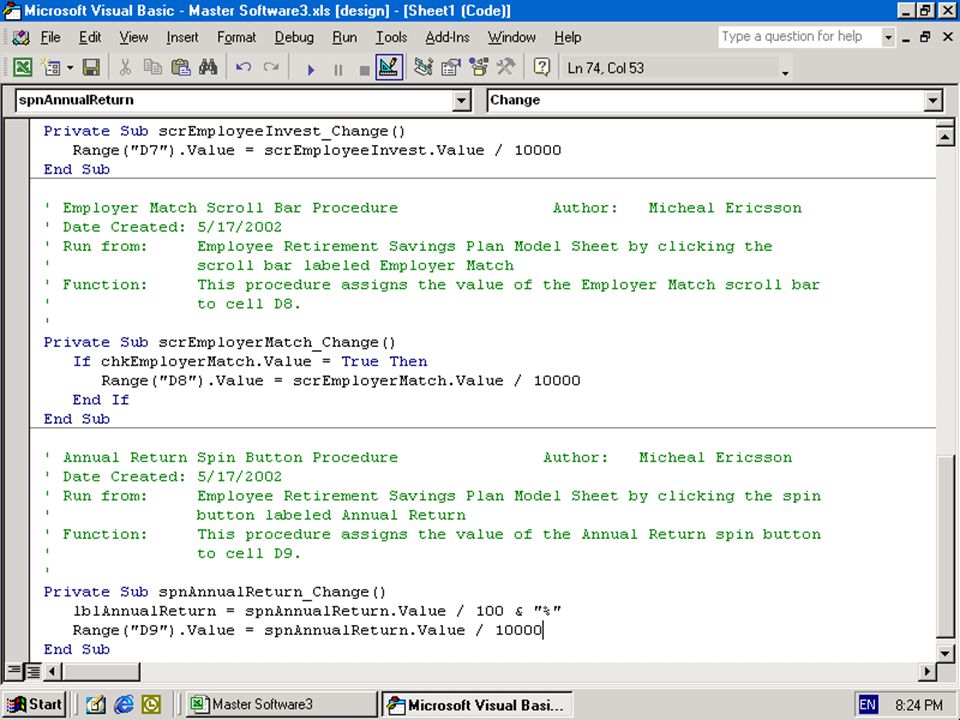
Task: Click the code pane scroll up arrow
Action: (x=945, y=135)
